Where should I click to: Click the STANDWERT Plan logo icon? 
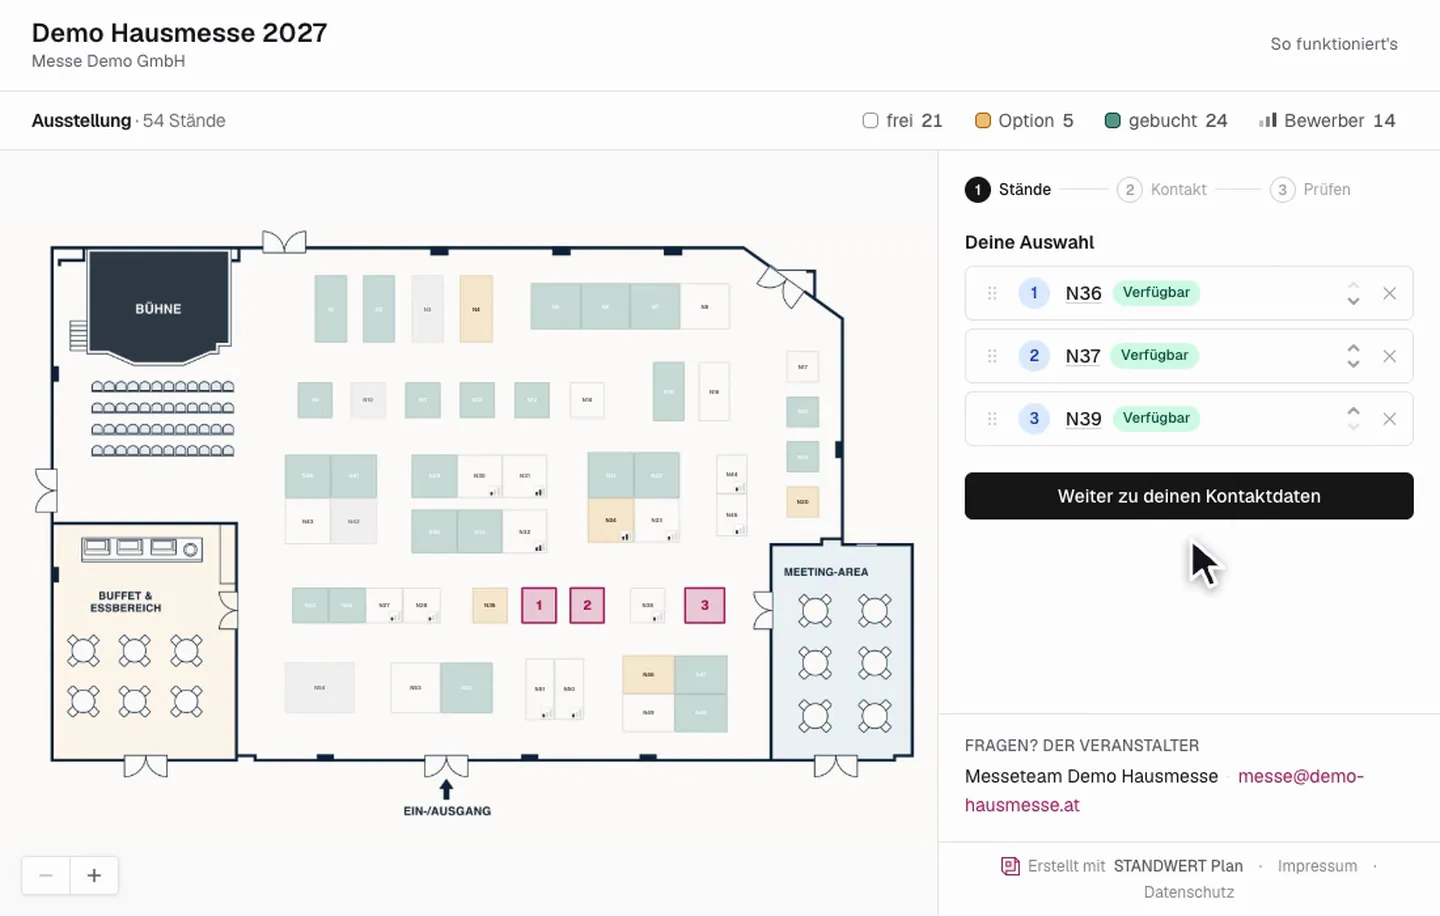pyautogui.click(x=1010, y=866)
